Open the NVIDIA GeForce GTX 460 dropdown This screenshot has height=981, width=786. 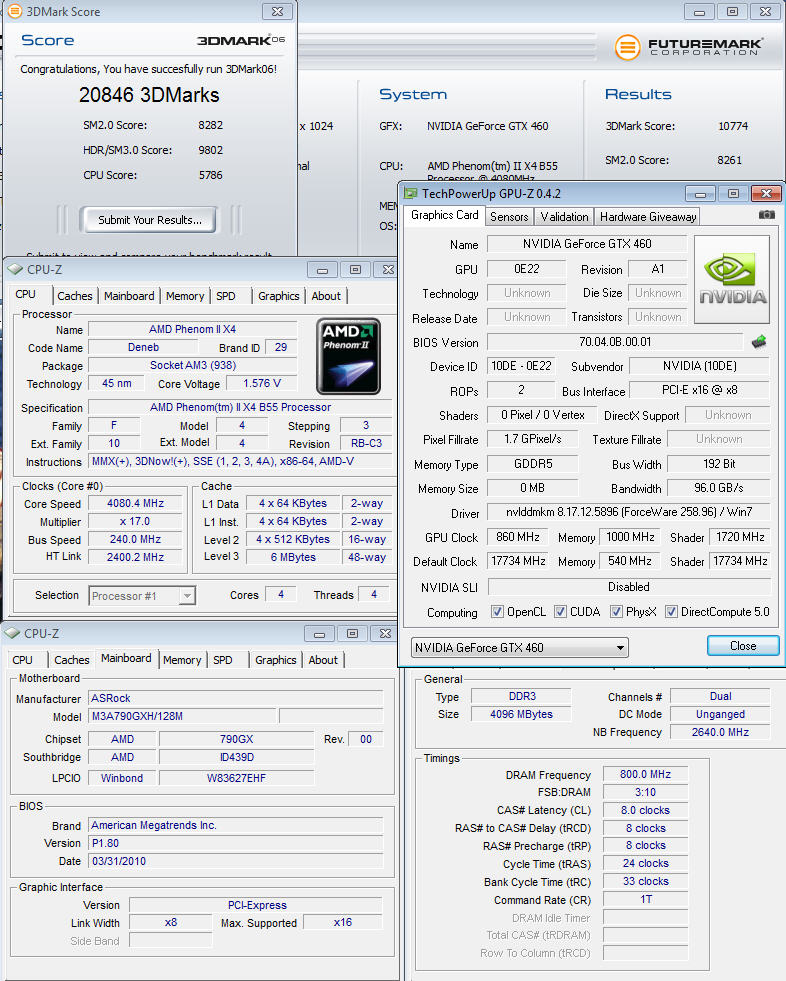519,648
